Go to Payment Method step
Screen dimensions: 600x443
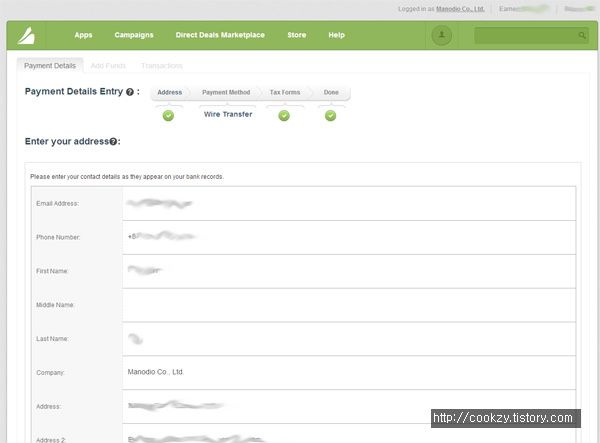[x=226, y=93]
